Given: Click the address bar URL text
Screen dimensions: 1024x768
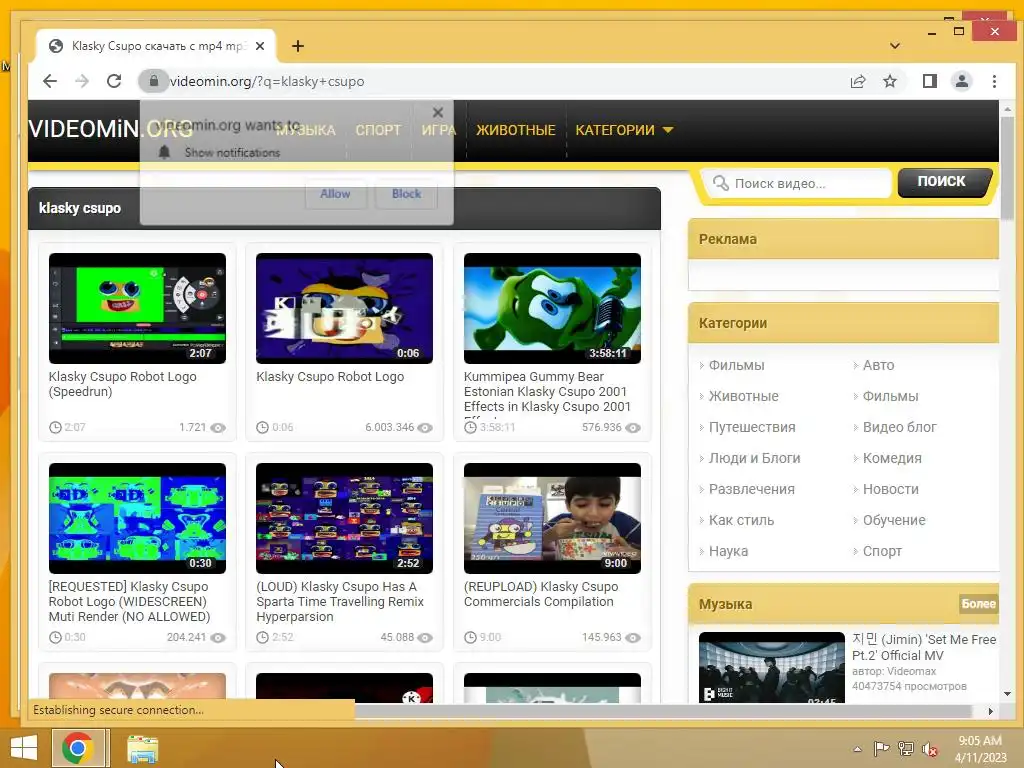Looking at the screenshot, I should (x=267, y=82).
